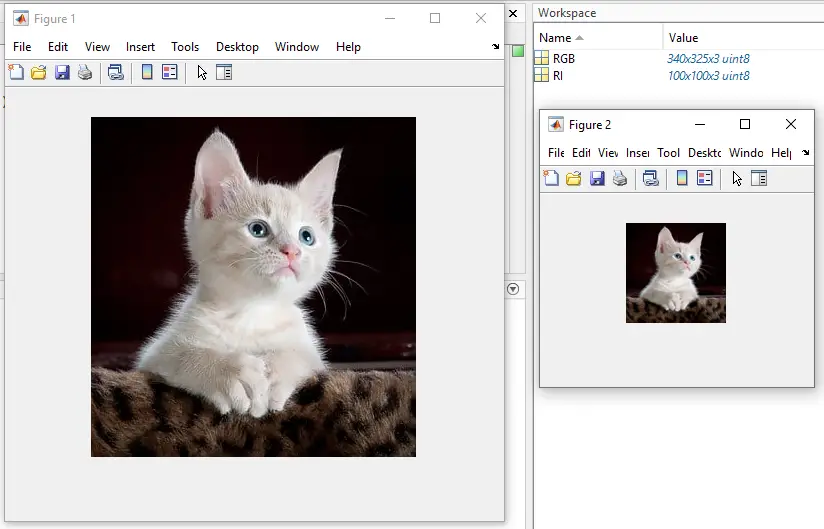The width and height of the screenshot is (824, 529).
Task: Open View menu in Figure 2
Action: 607,153
